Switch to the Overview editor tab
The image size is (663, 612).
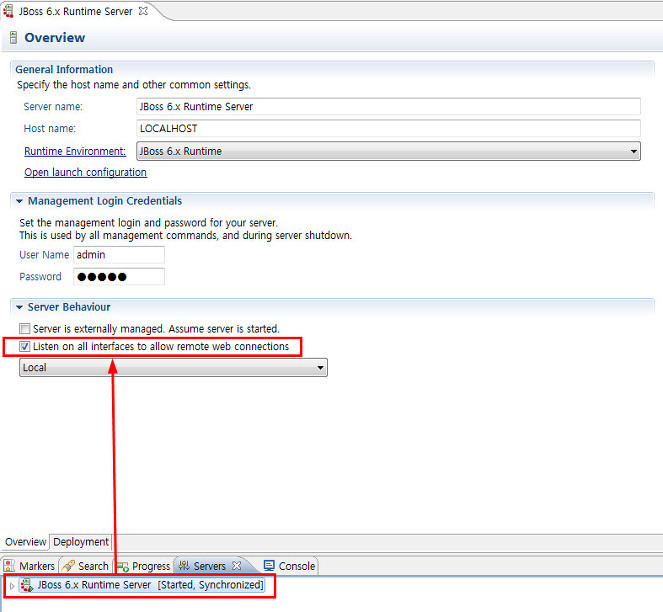tap(25, 542)
